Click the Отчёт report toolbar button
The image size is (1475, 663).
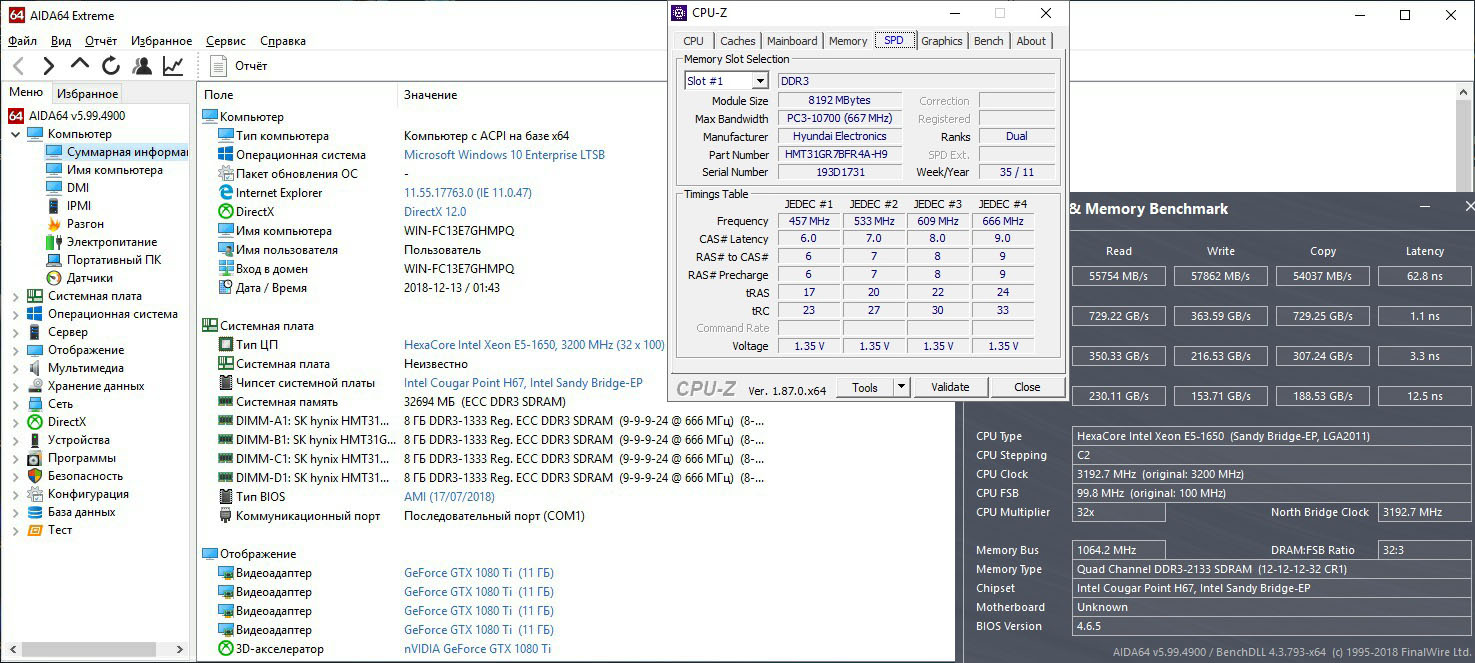239,66
